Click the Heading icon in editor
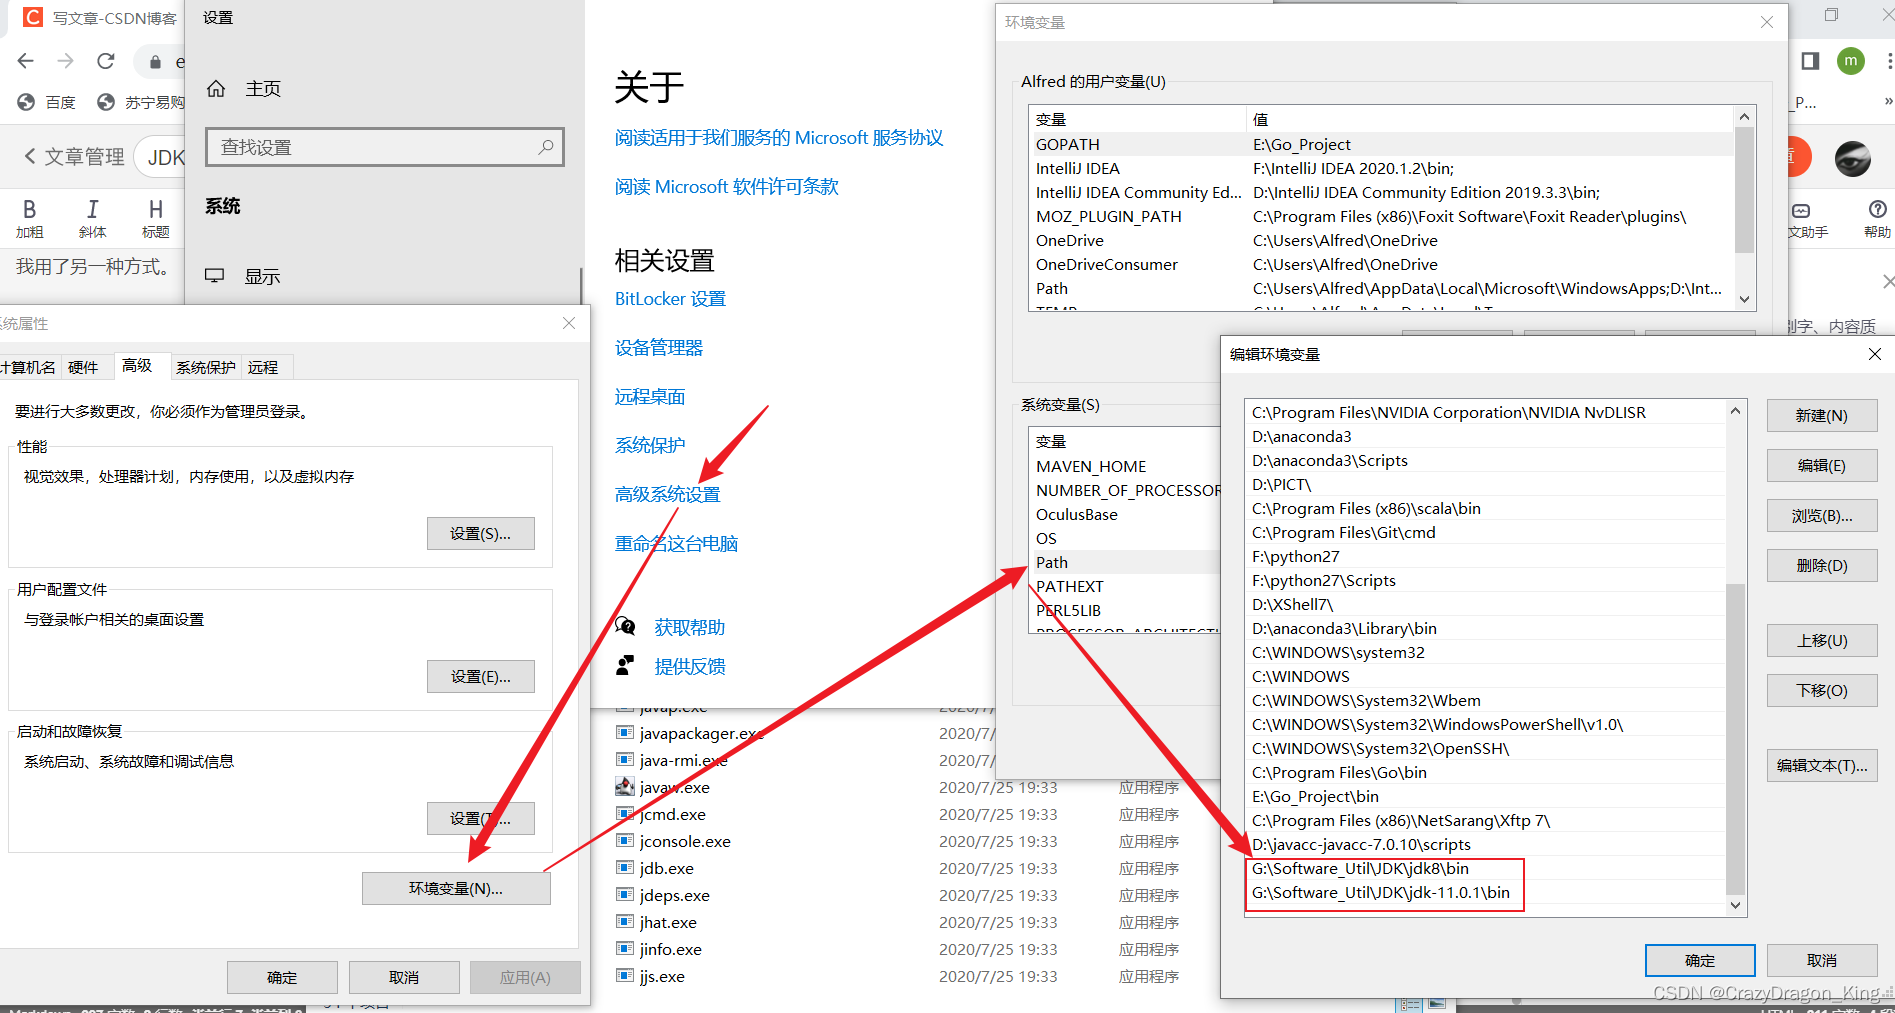The image size is (1895, 1013). pyautogui.click(x=155, y=209)
